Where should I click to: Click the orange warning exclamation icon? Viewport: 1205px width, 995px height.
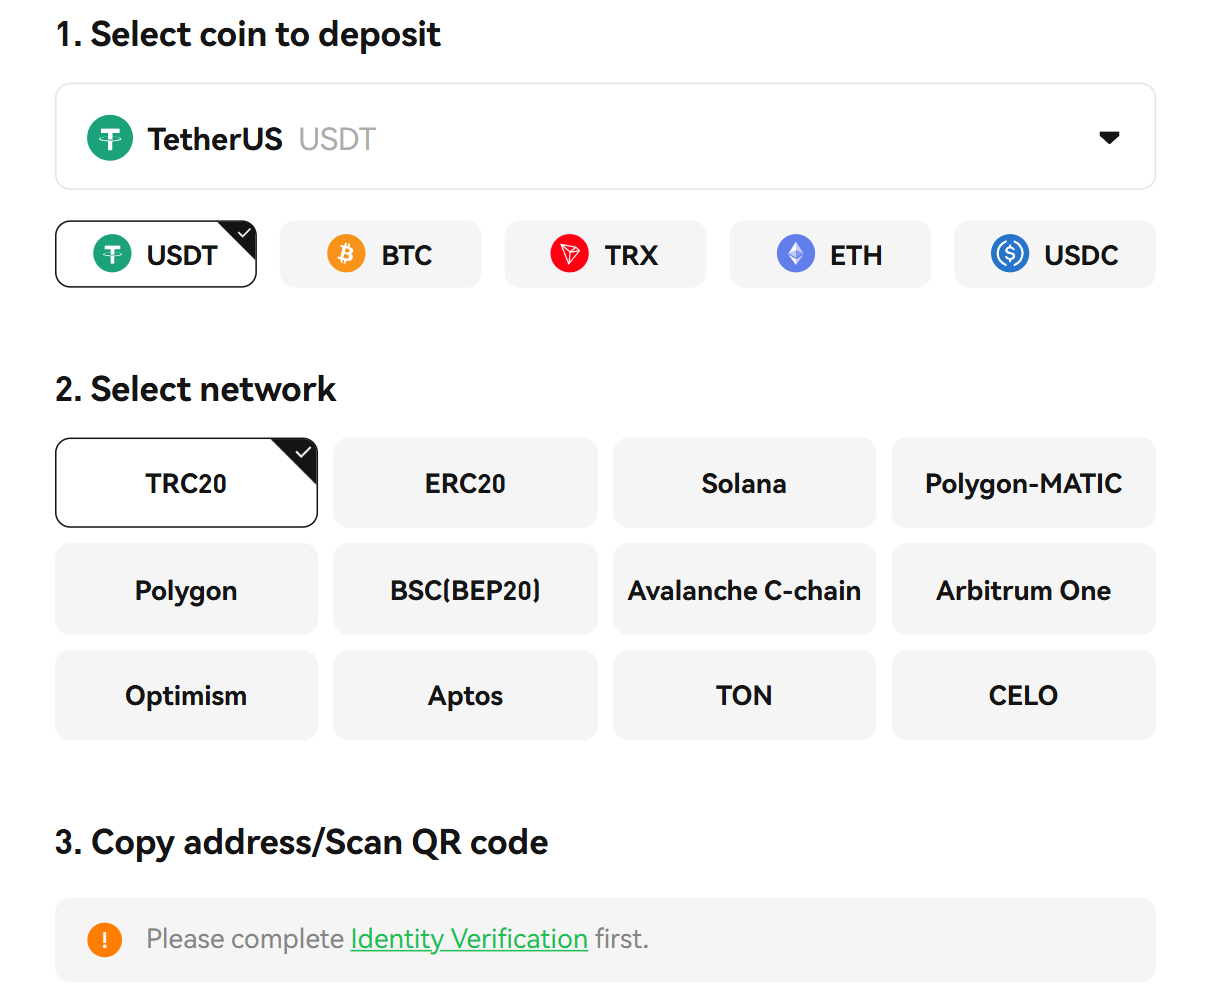point(105,939)
